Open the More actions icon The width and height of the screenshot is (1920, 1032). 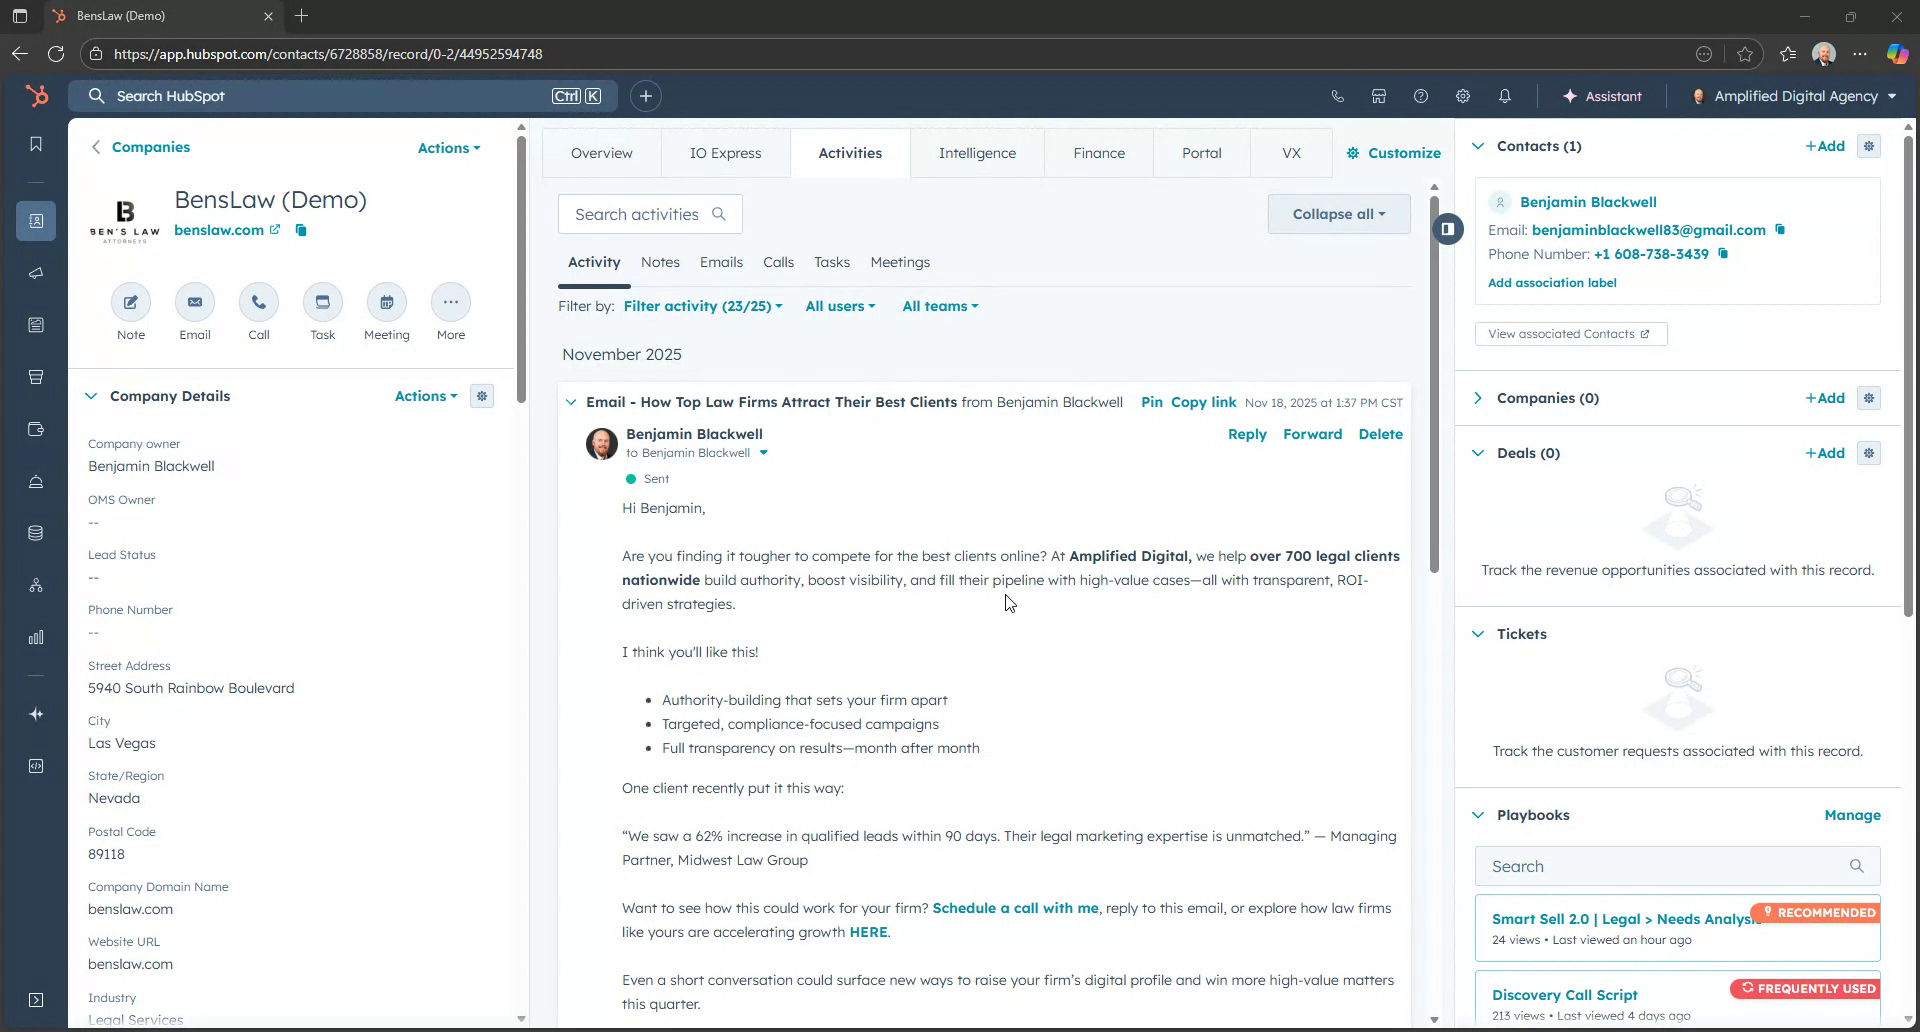tap(450, 302)
